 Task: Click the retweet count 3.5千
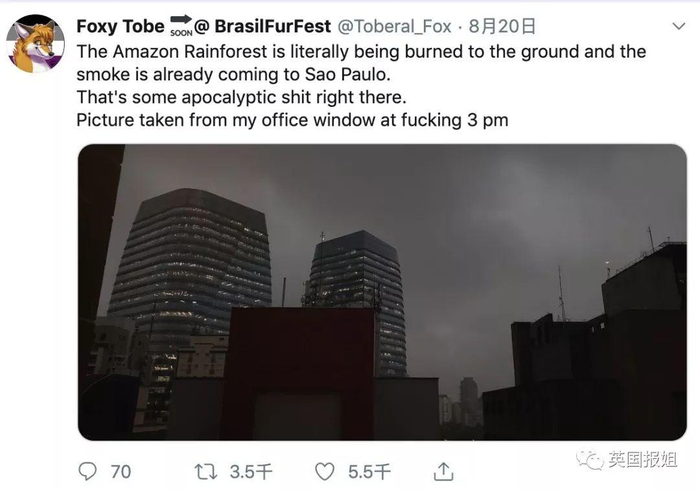tap(247, 470)
